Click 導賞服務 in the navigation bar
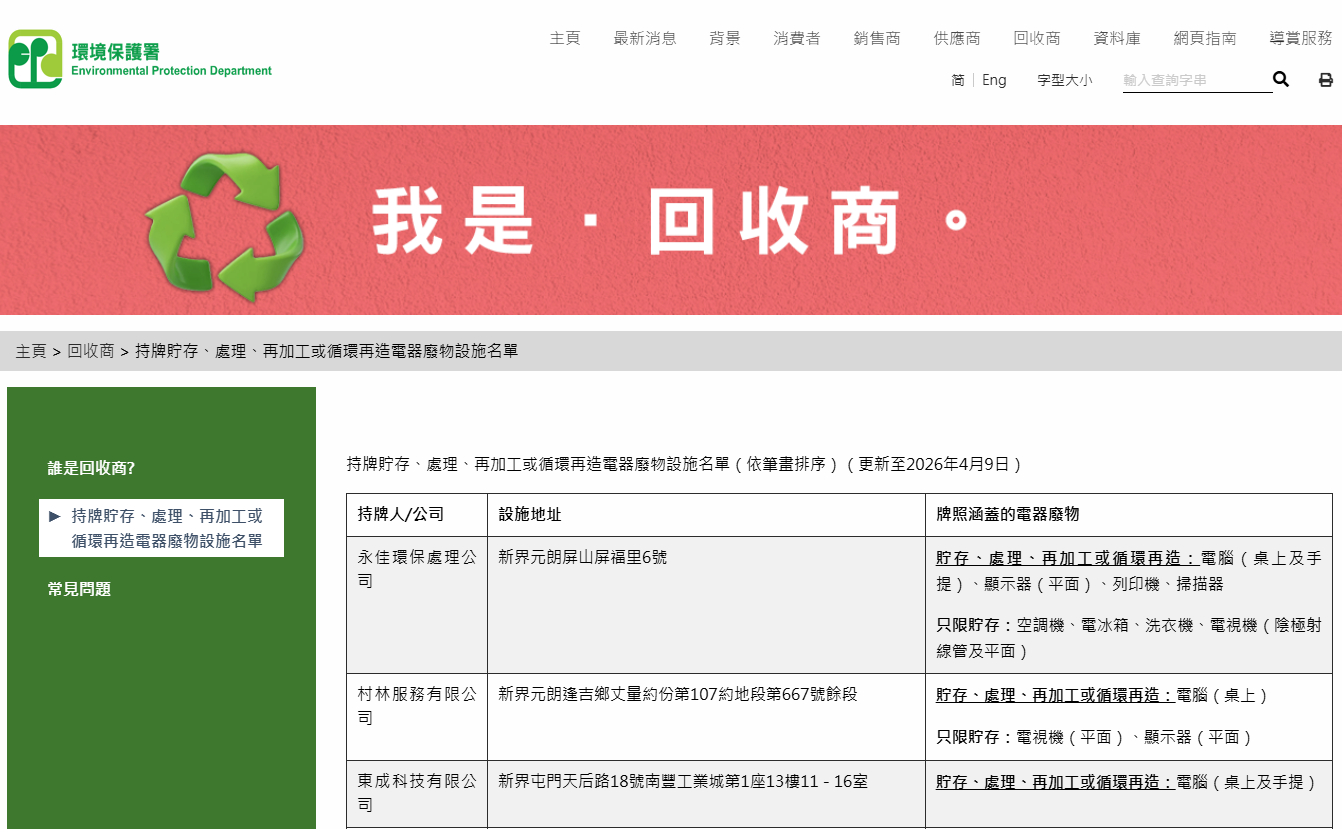This screenshot has width=1342, height=829. 1300,38
